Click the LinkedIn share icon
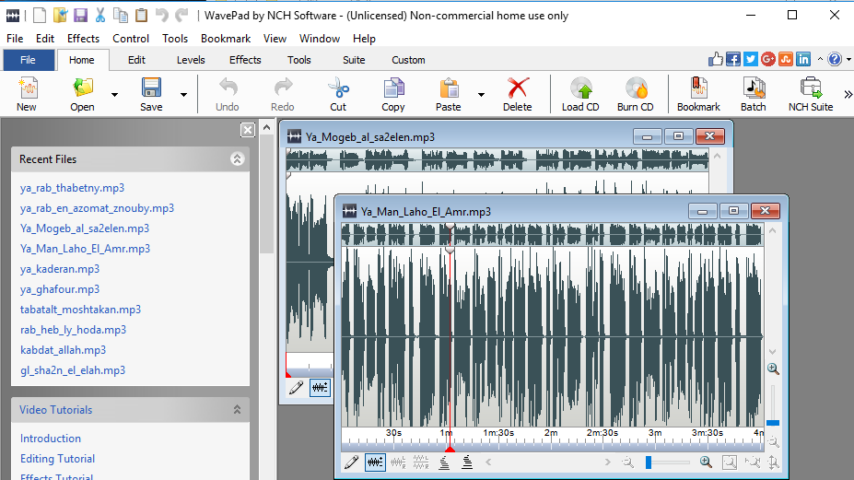 click(803, 59)
